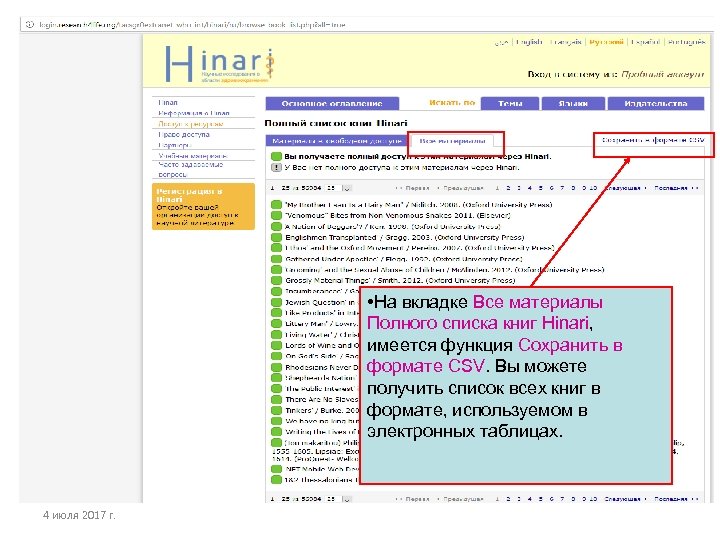720x540 pixels.
Task: Click Сохранить в формате CSV link
Action: coord(653,140)
